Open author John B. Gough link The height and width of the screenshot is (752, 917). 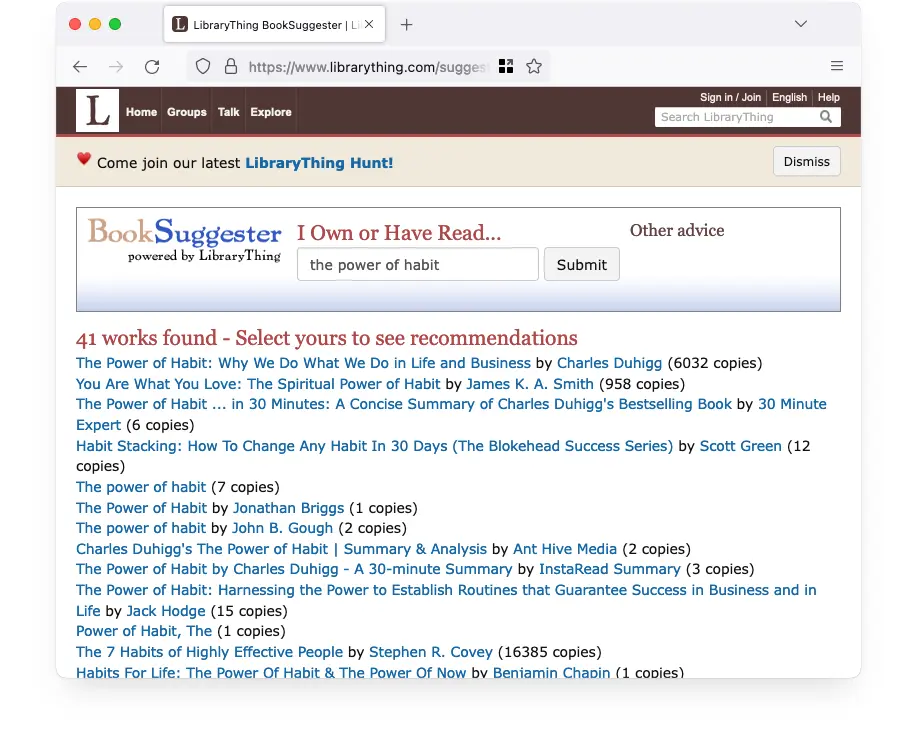coord(282,528)
